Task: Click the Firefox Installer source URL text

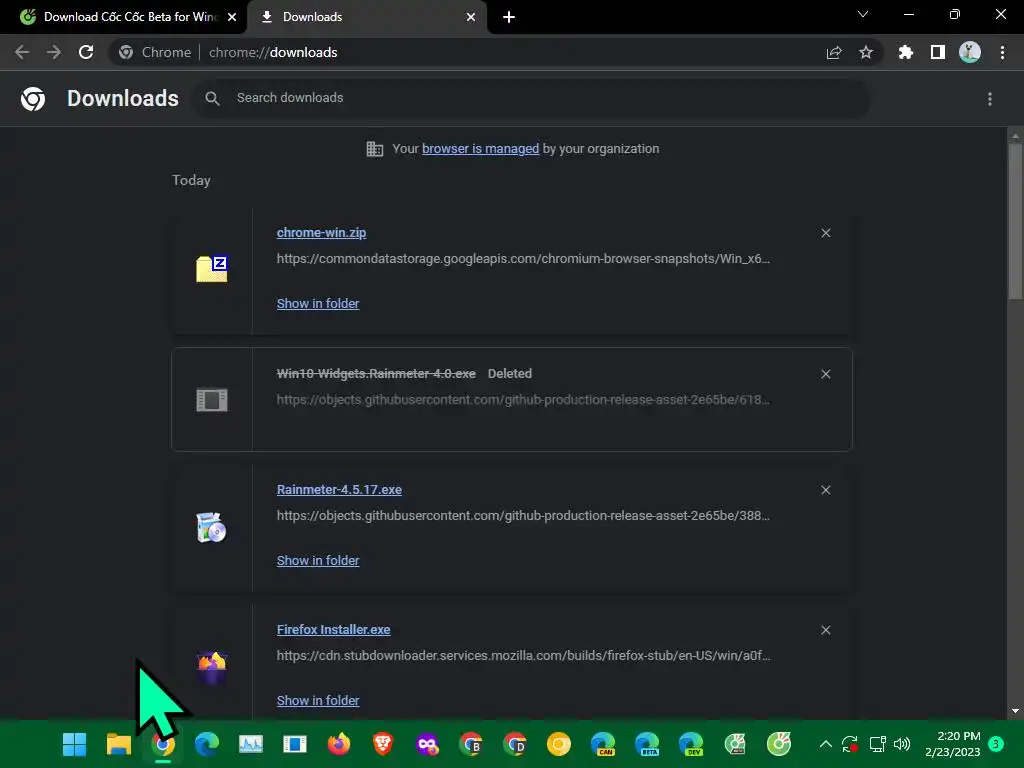Action: [523, 656]
